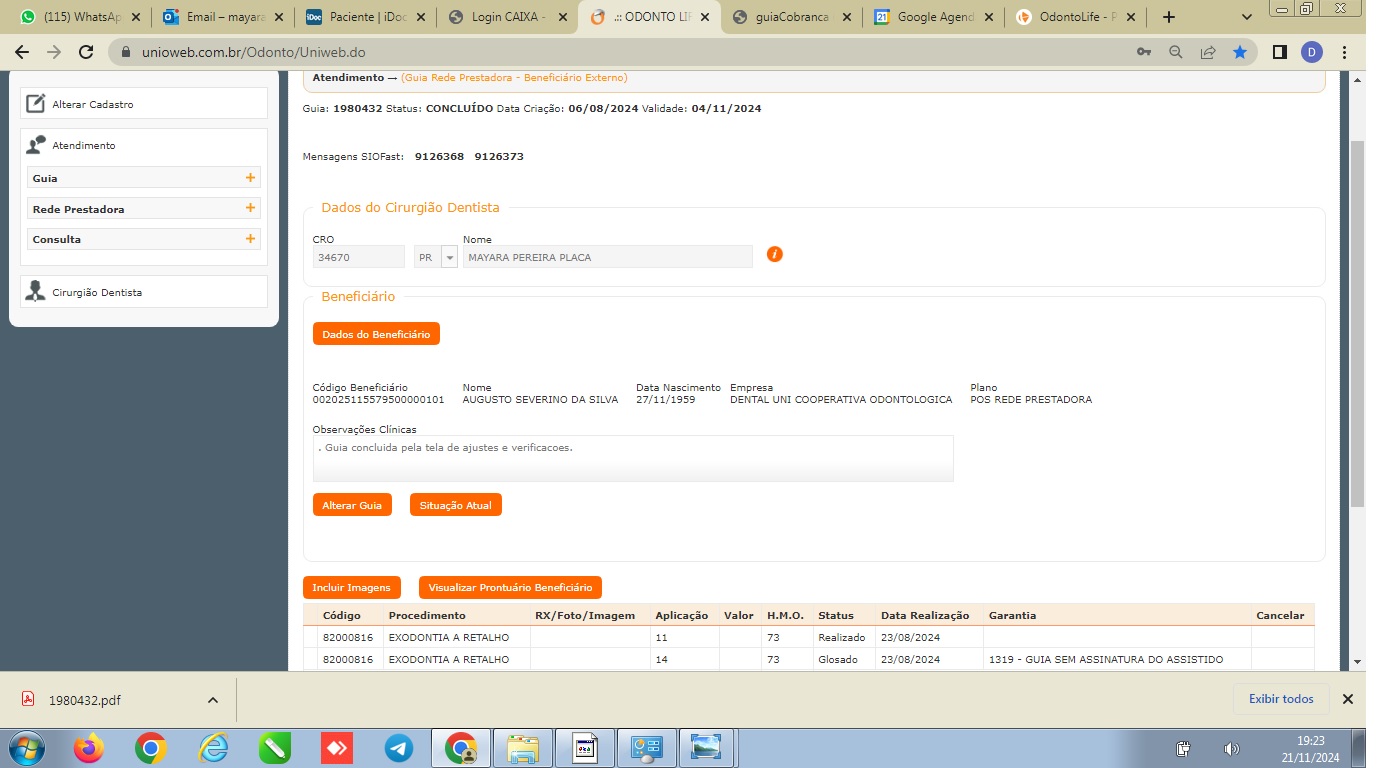The height and width of the screenshot is (768, 1384).
Task: Expand the Guia menu section
Action: point(250,178)
